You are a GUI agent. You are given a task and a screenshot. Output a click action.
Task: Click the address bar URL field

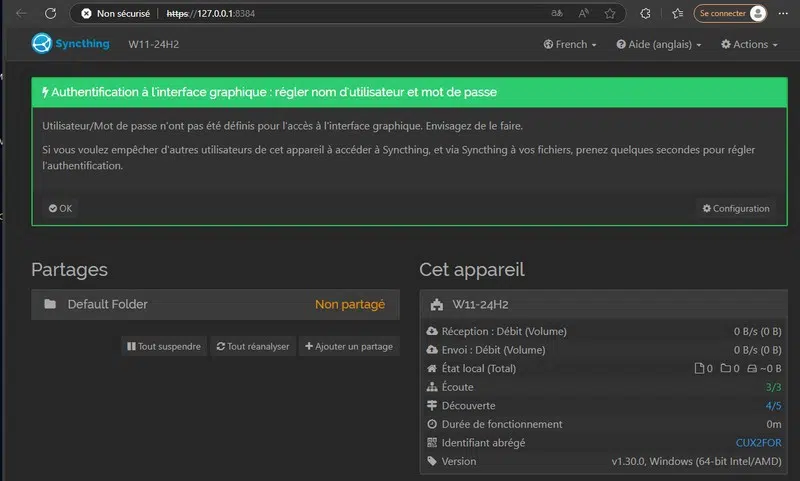[x=347, y=14]
